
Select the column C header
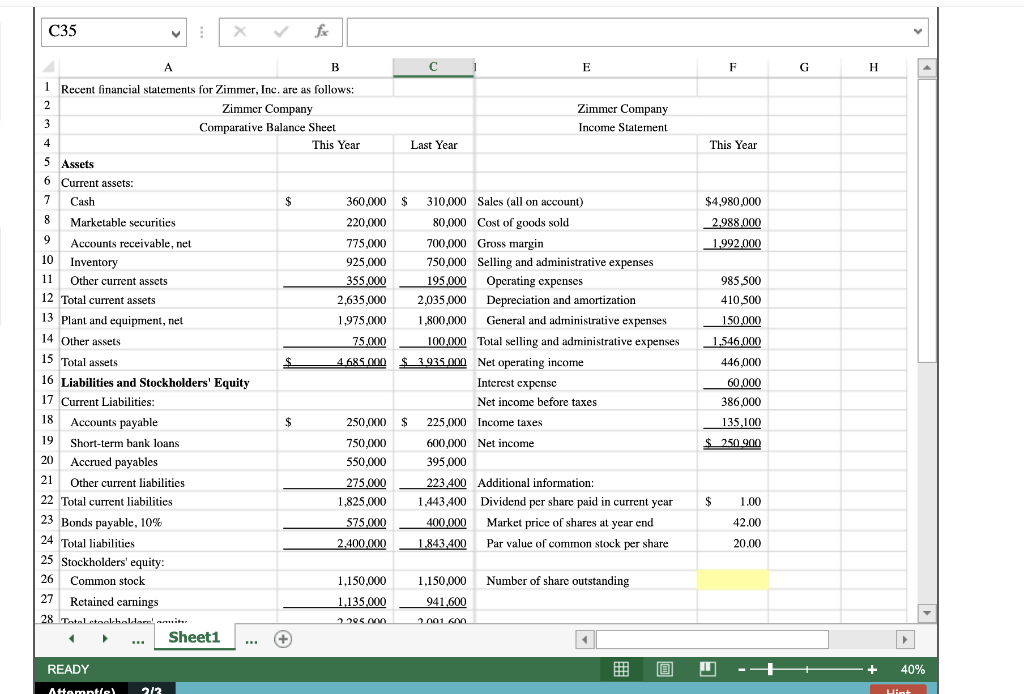tap(433, 67)
